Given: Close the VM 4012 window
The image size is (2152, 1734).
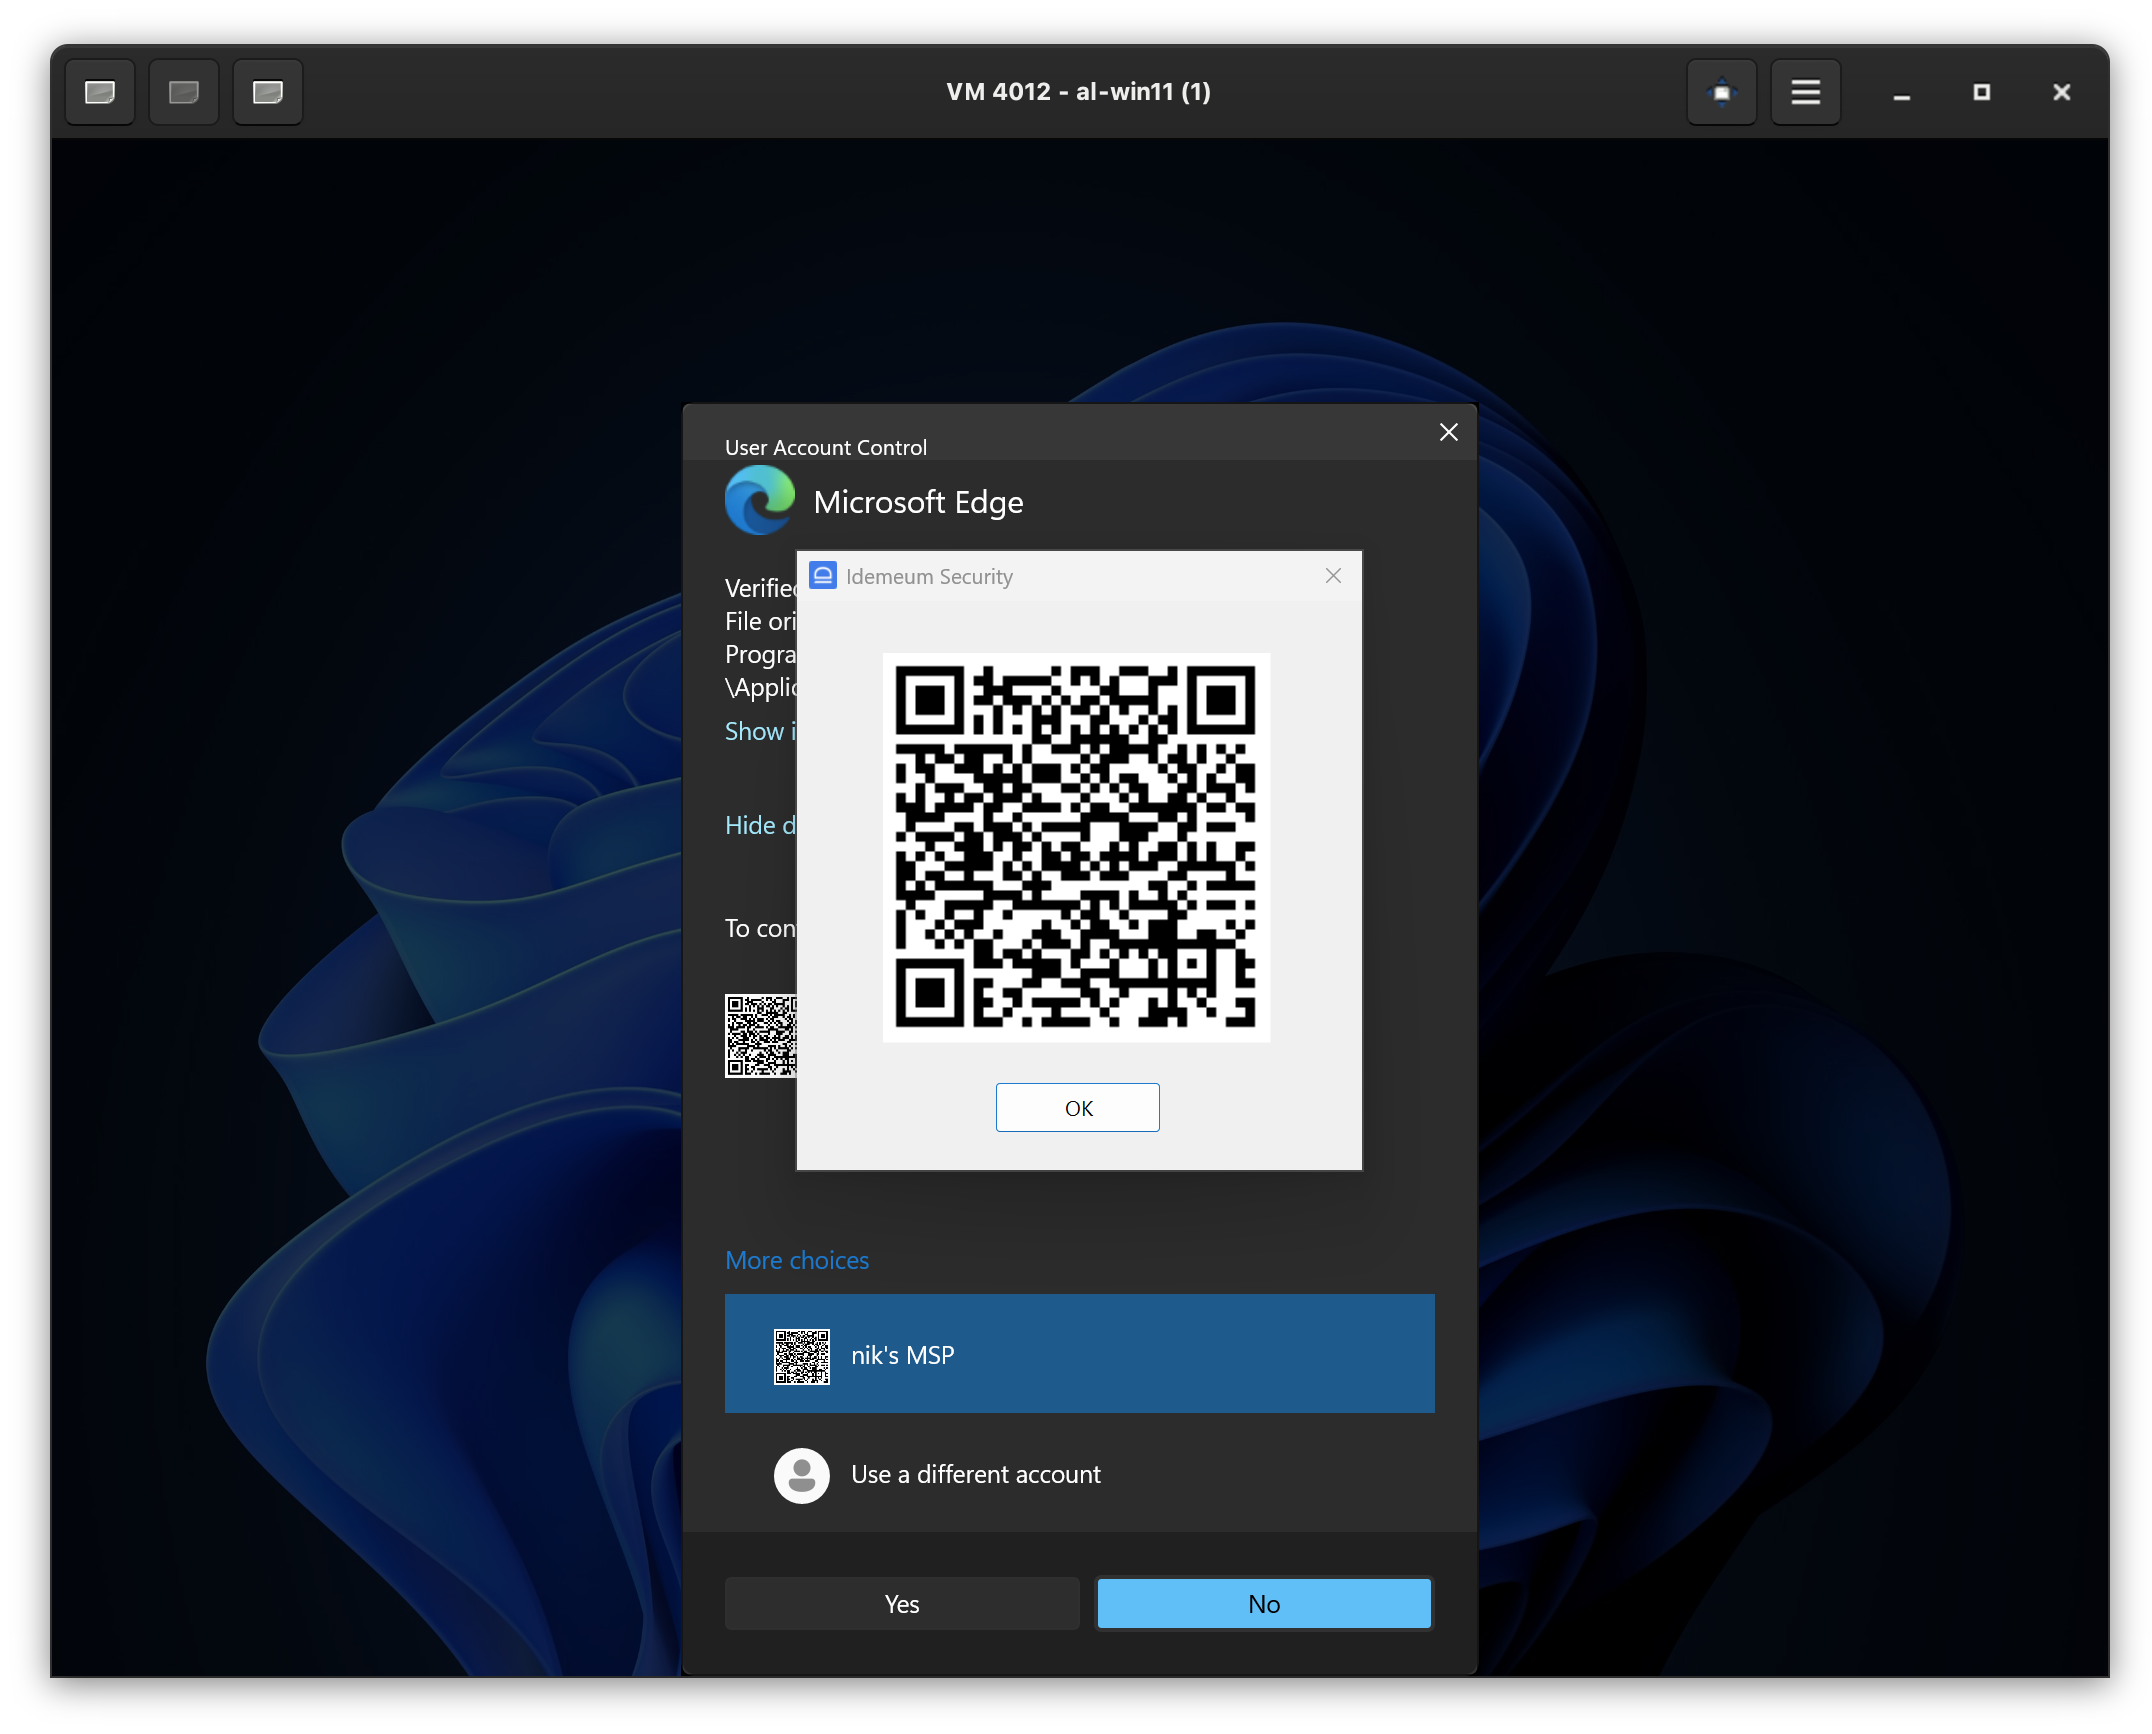Looking at the screenshot, I should 2061,92.
